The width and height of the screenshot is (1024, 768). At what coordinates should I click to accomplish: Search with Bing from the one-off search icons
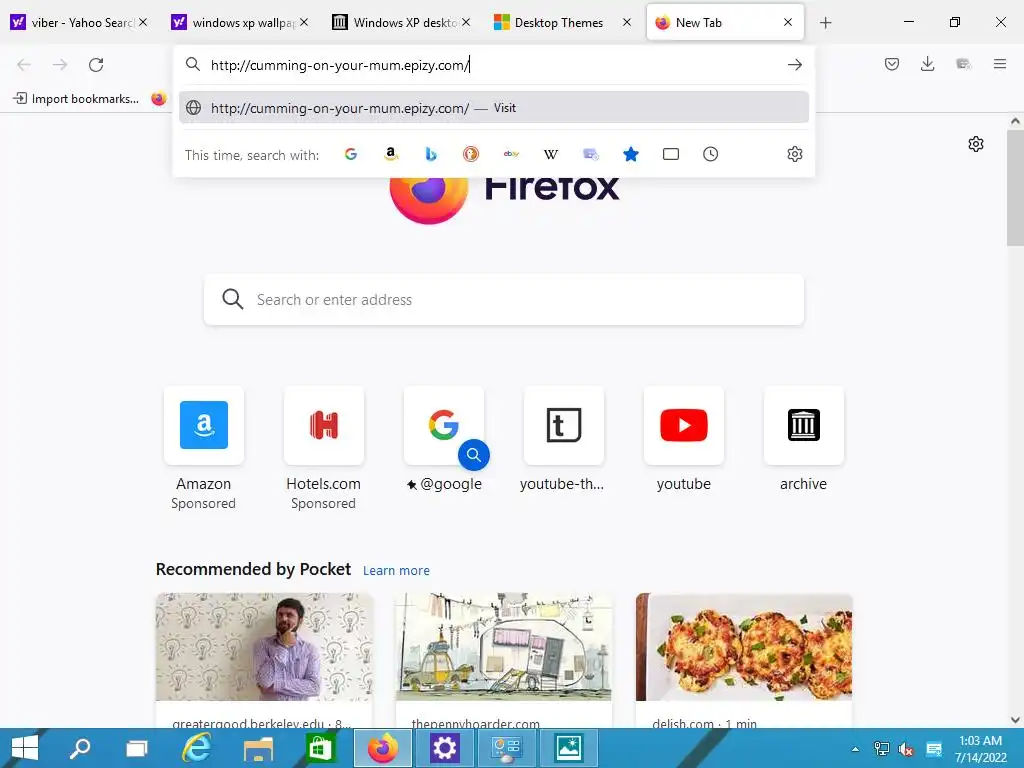pos(431,154)
